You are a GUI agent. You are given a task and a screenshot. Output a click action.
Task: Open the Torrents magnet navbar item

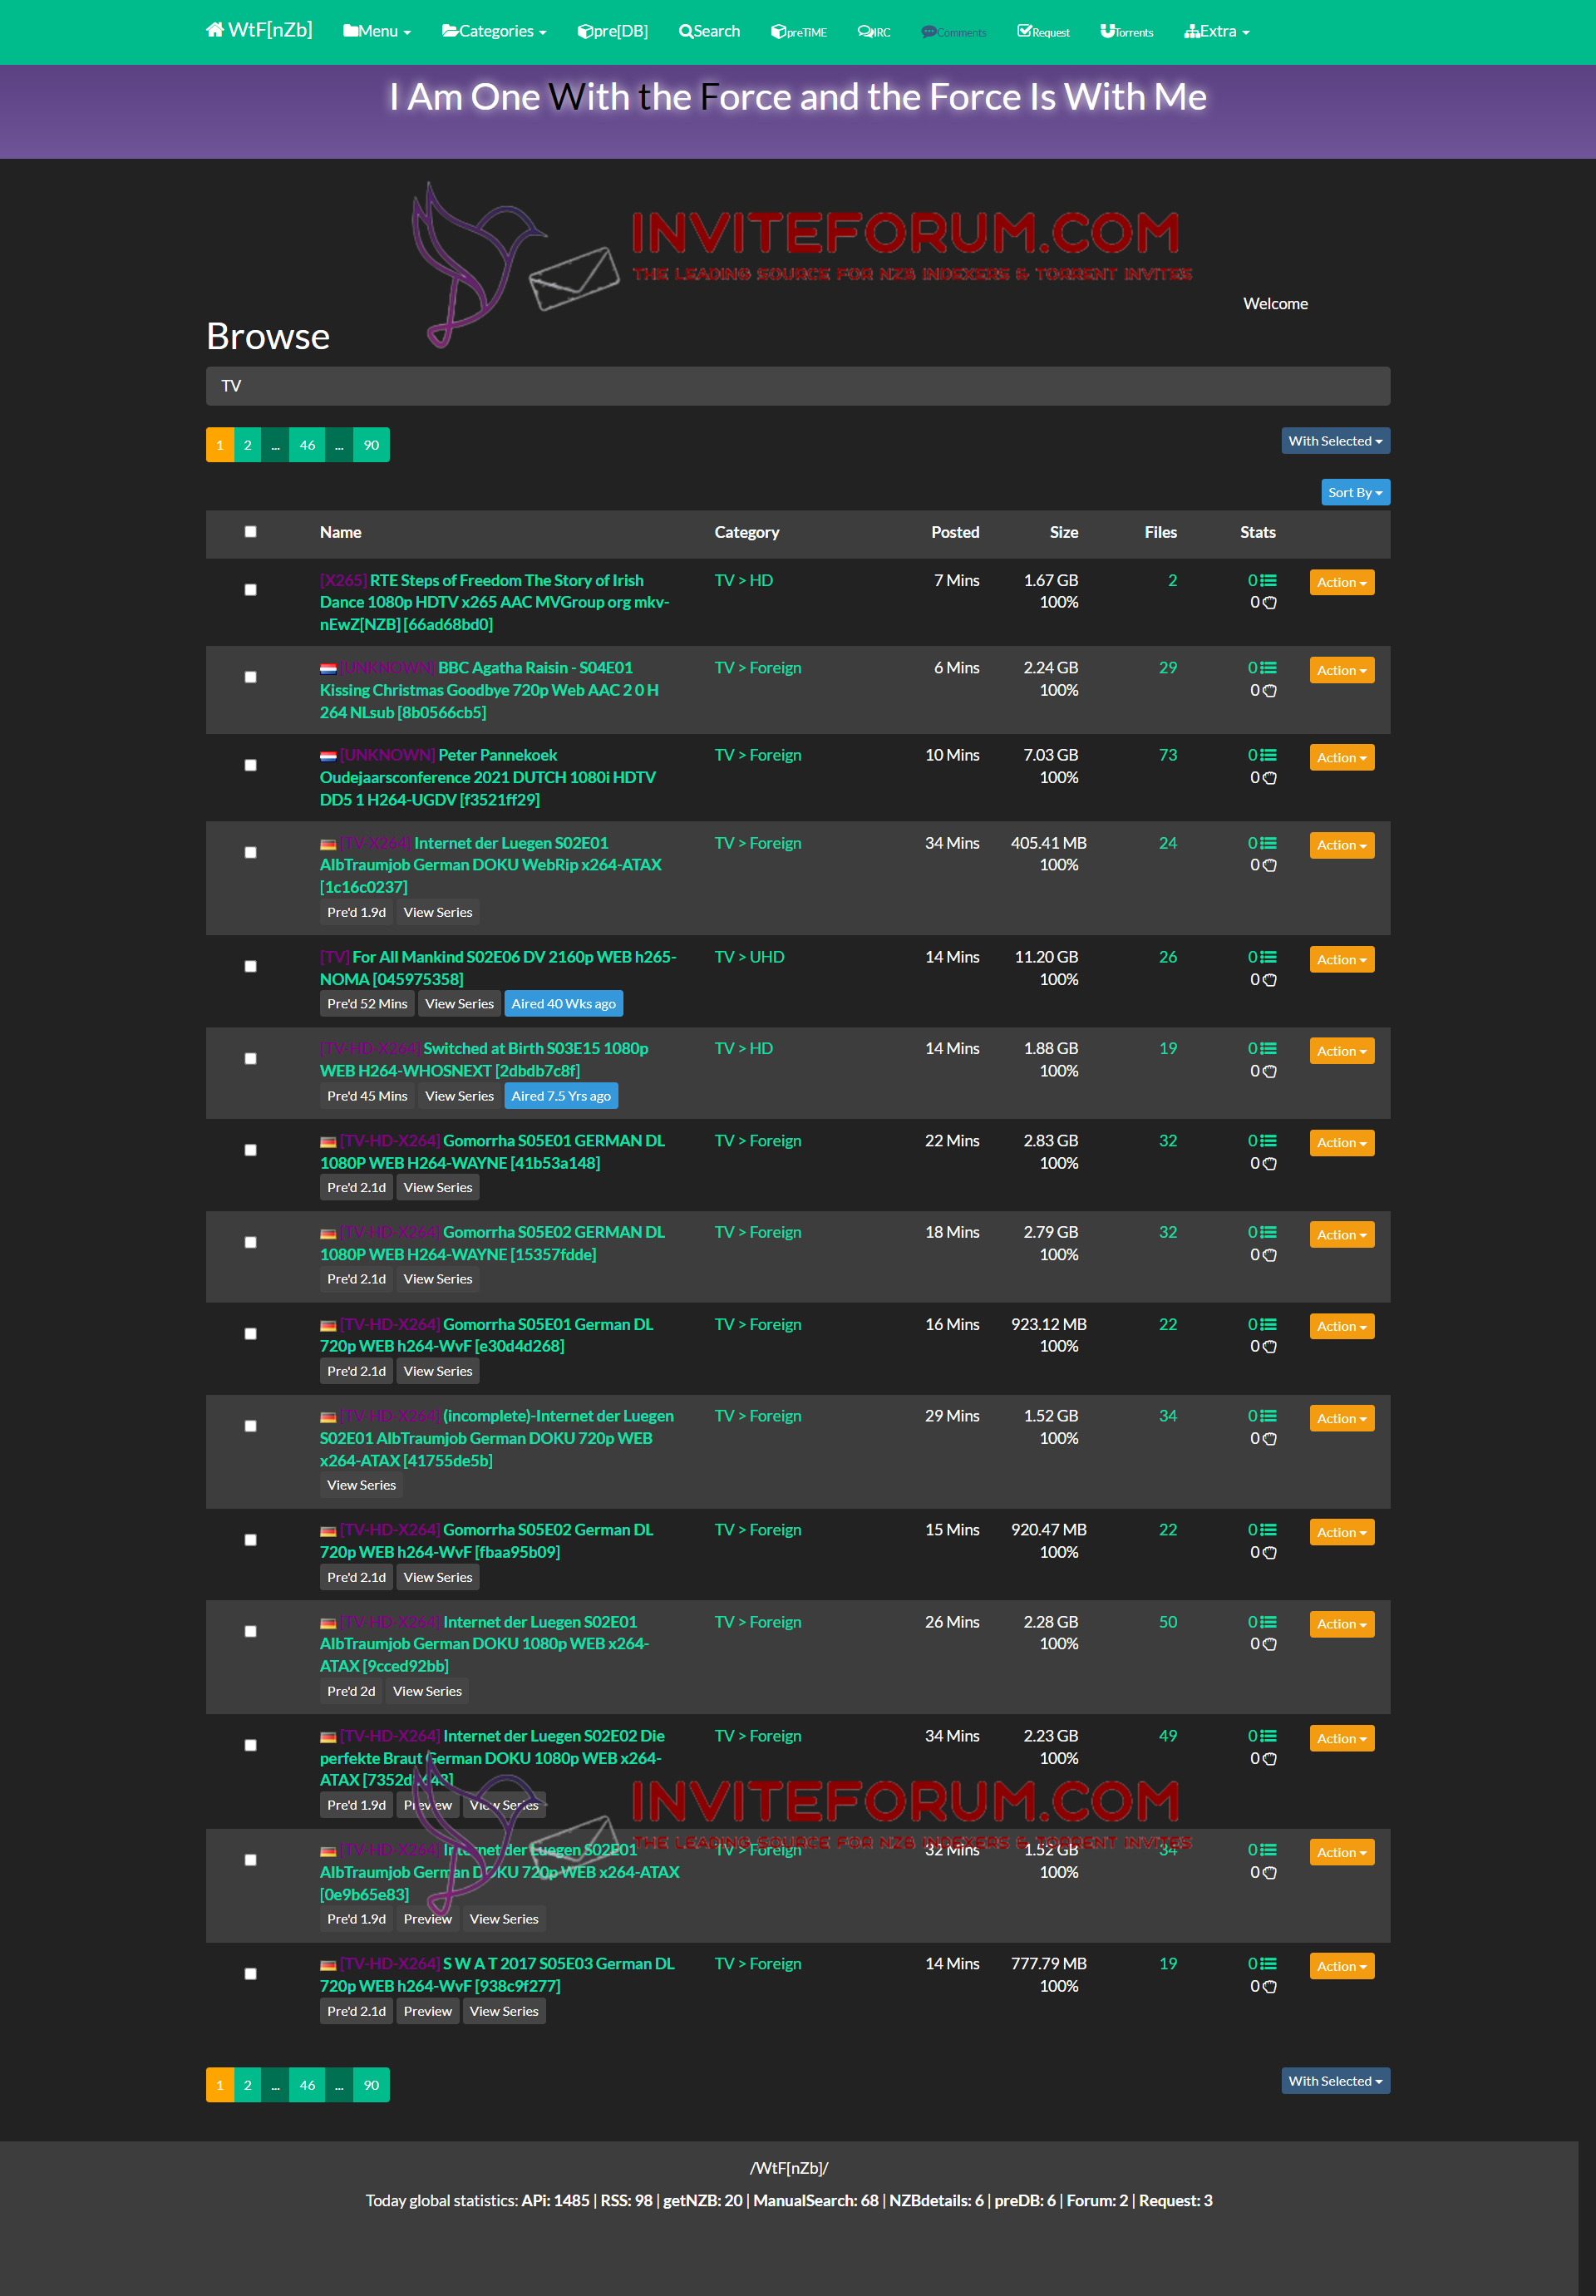click(x=1127, y=32)
